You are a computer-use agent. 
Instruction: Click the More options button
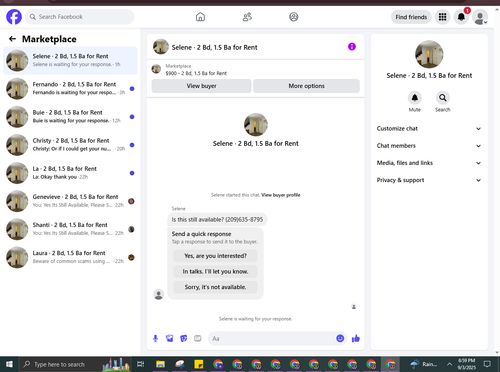click(x=306, y=86)
